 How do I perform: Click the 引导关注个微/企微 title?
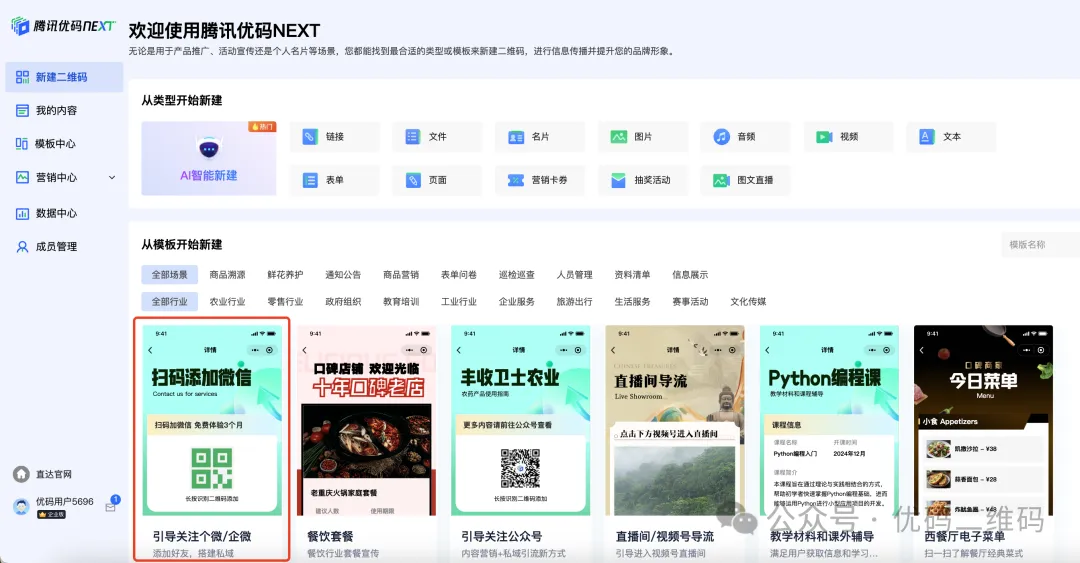(202, 536)
